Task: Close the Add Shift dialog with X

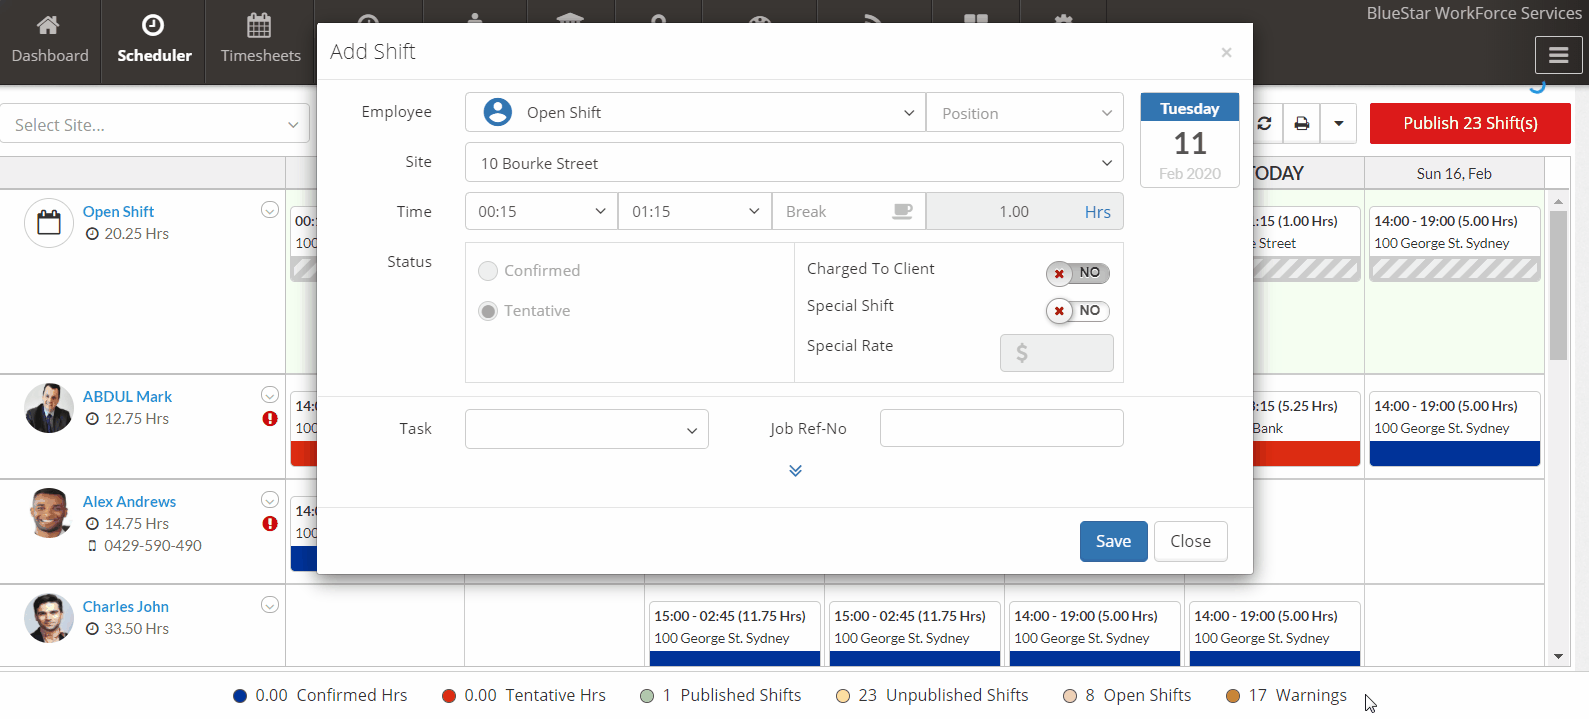Action: click(1226, 53)
